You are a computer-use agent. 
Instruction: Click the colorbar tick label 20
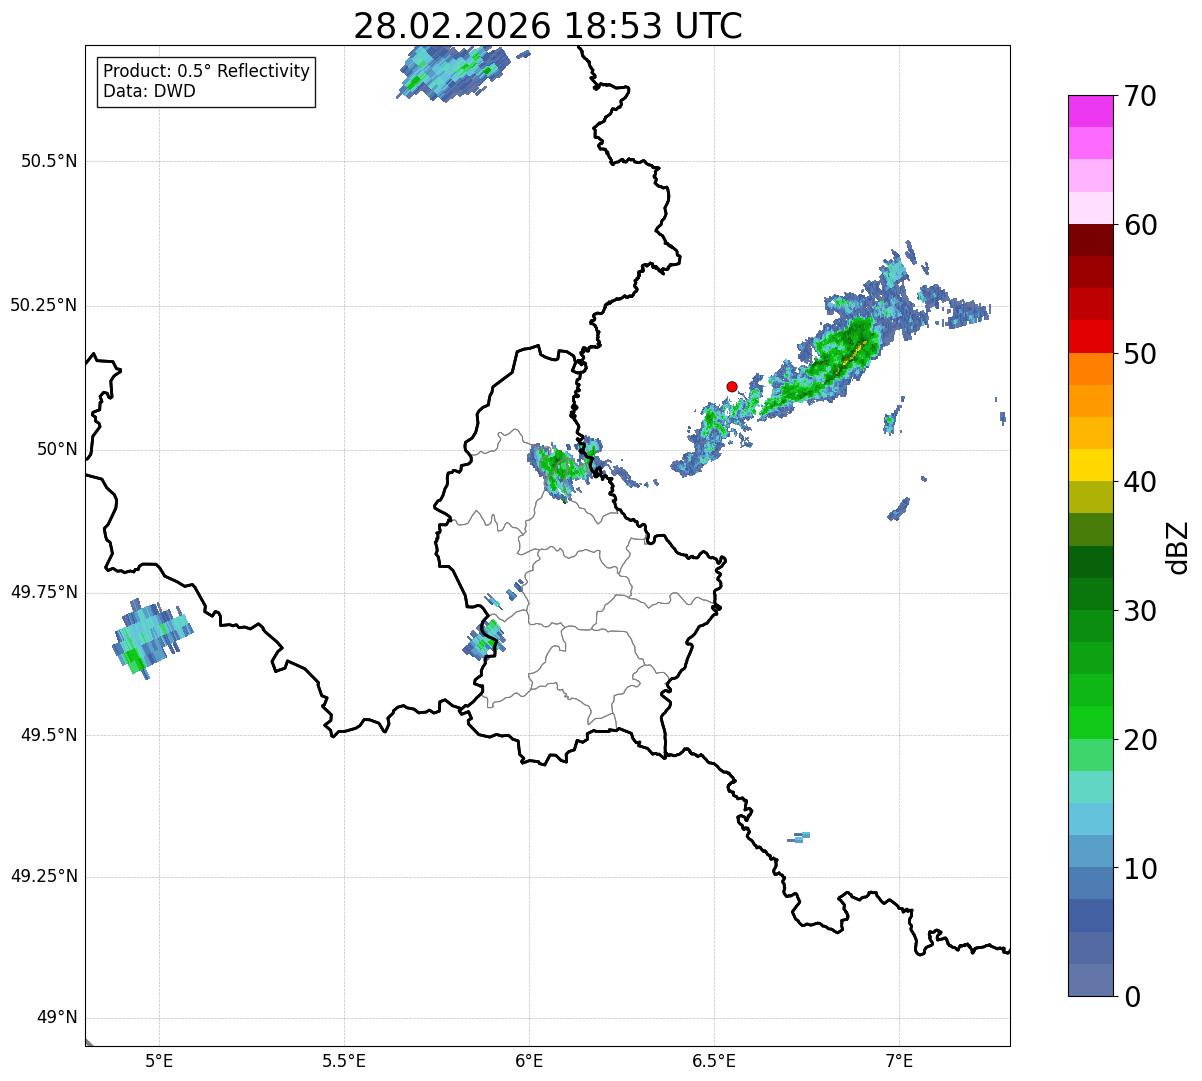pos(1139,740)
